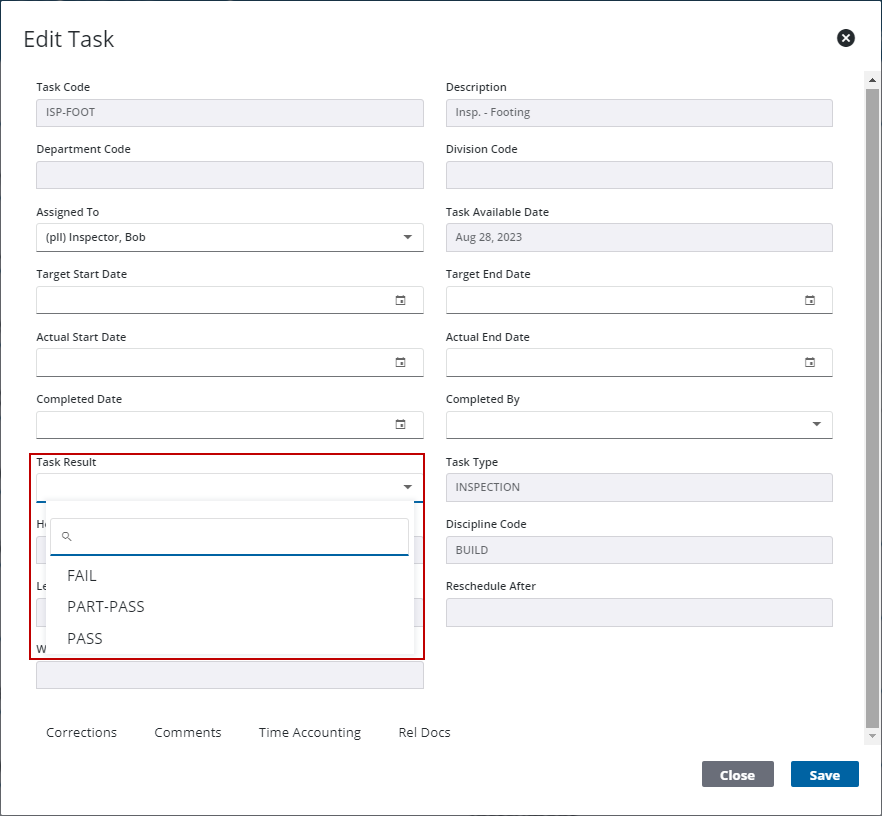Dismiss the Edit Task dialog with the X

click(x=845, y=38)
